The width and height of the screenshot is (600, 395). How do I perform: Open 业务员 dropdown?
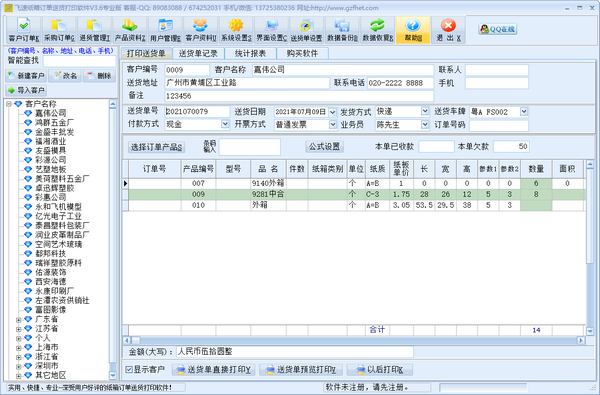pyautogui.click(x=425, y=125)
